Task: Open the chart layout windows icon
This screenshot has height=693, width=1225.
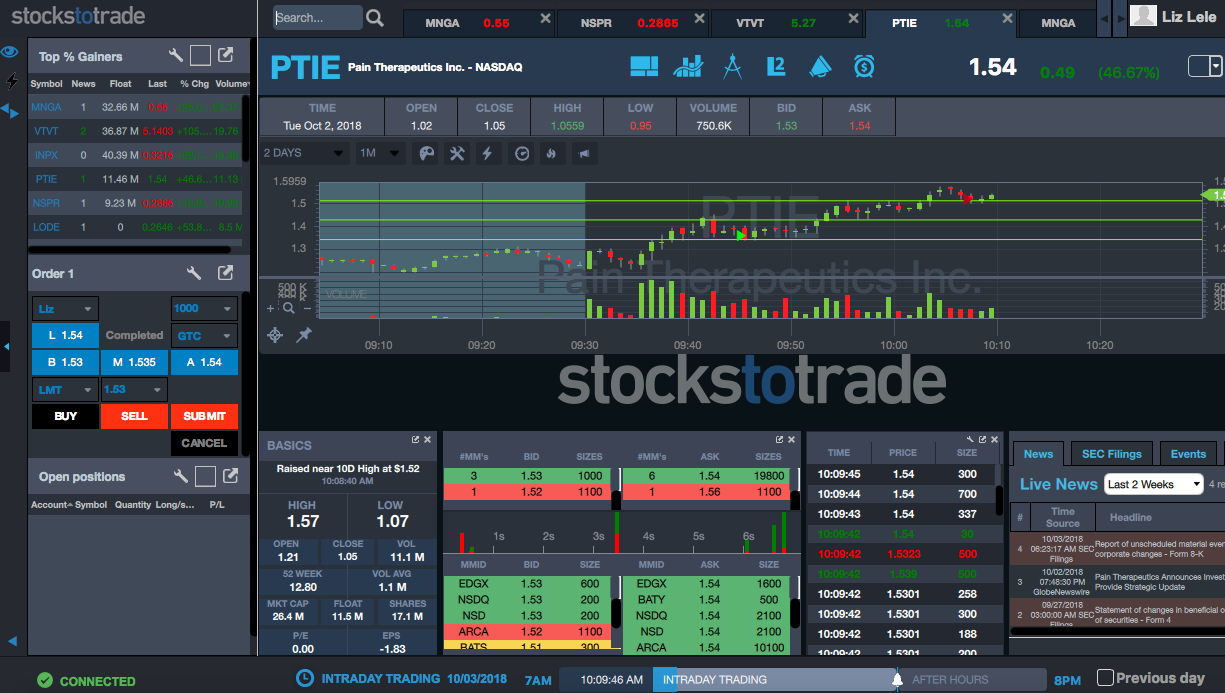Action: pos(644,67)
